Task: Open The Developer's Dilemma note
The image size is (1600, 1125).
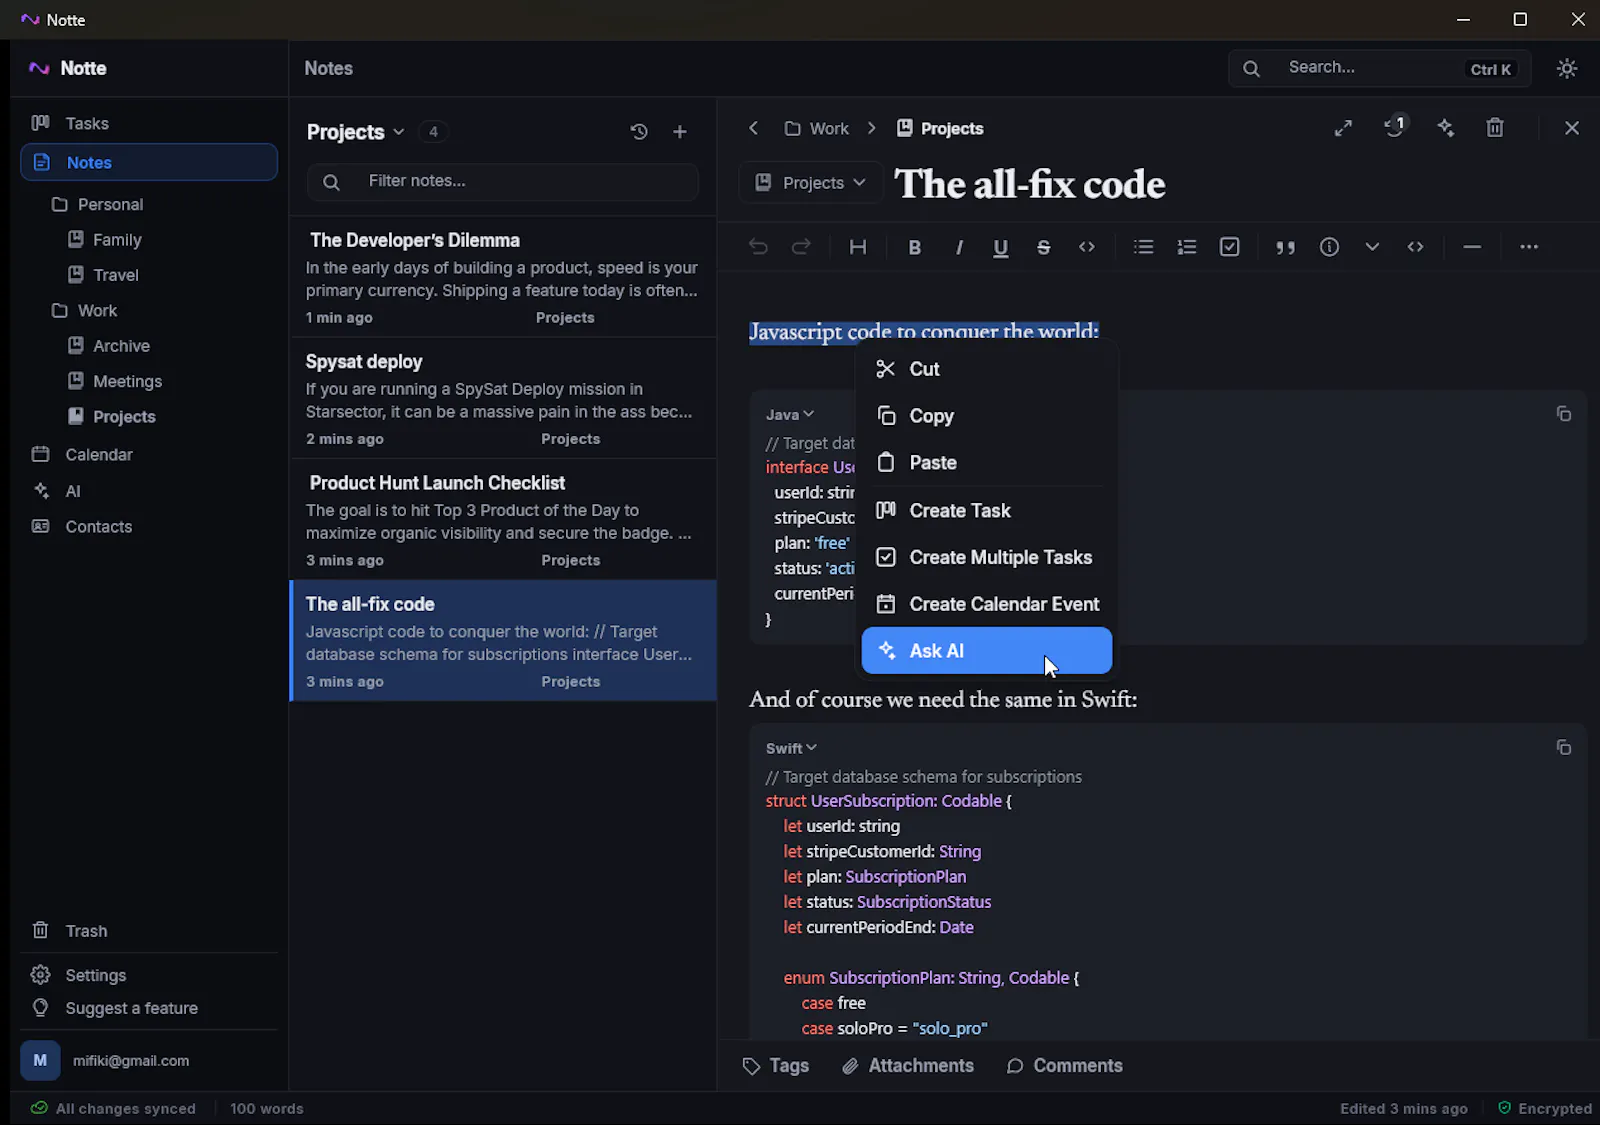Action: (x=503, y=277)
